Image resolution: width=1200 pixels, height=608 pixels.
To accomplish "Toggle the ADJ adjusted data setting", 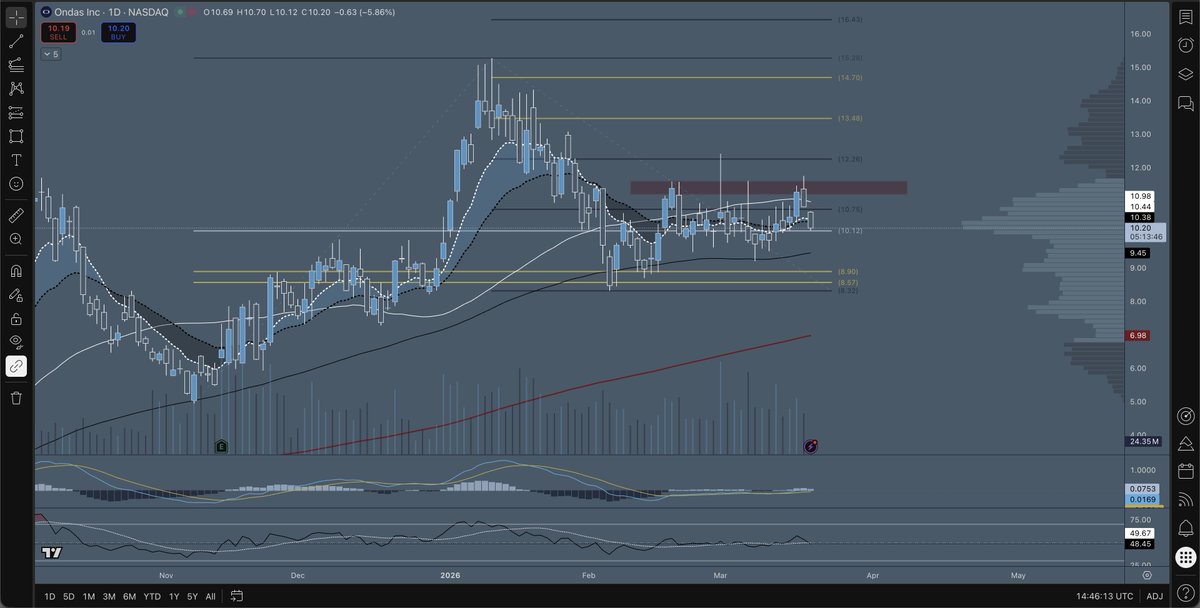I will coord(1155,596).
